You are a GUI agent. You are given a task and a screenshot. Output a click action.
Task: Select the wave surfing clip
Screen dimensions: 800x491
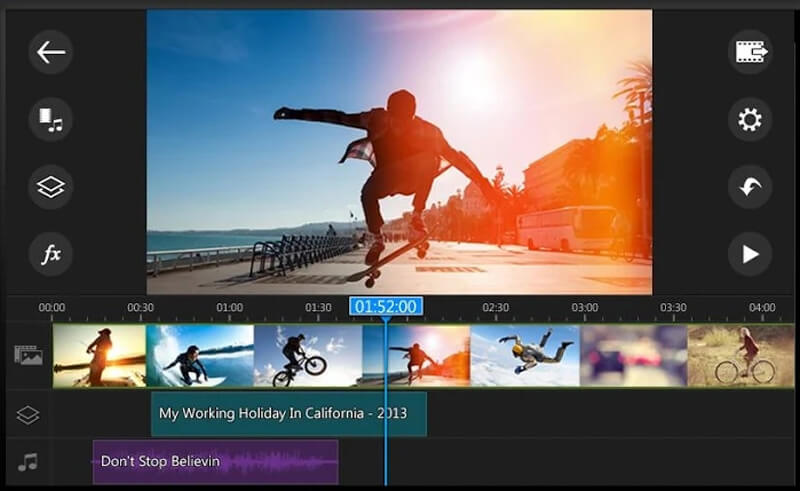click(200, 355)
